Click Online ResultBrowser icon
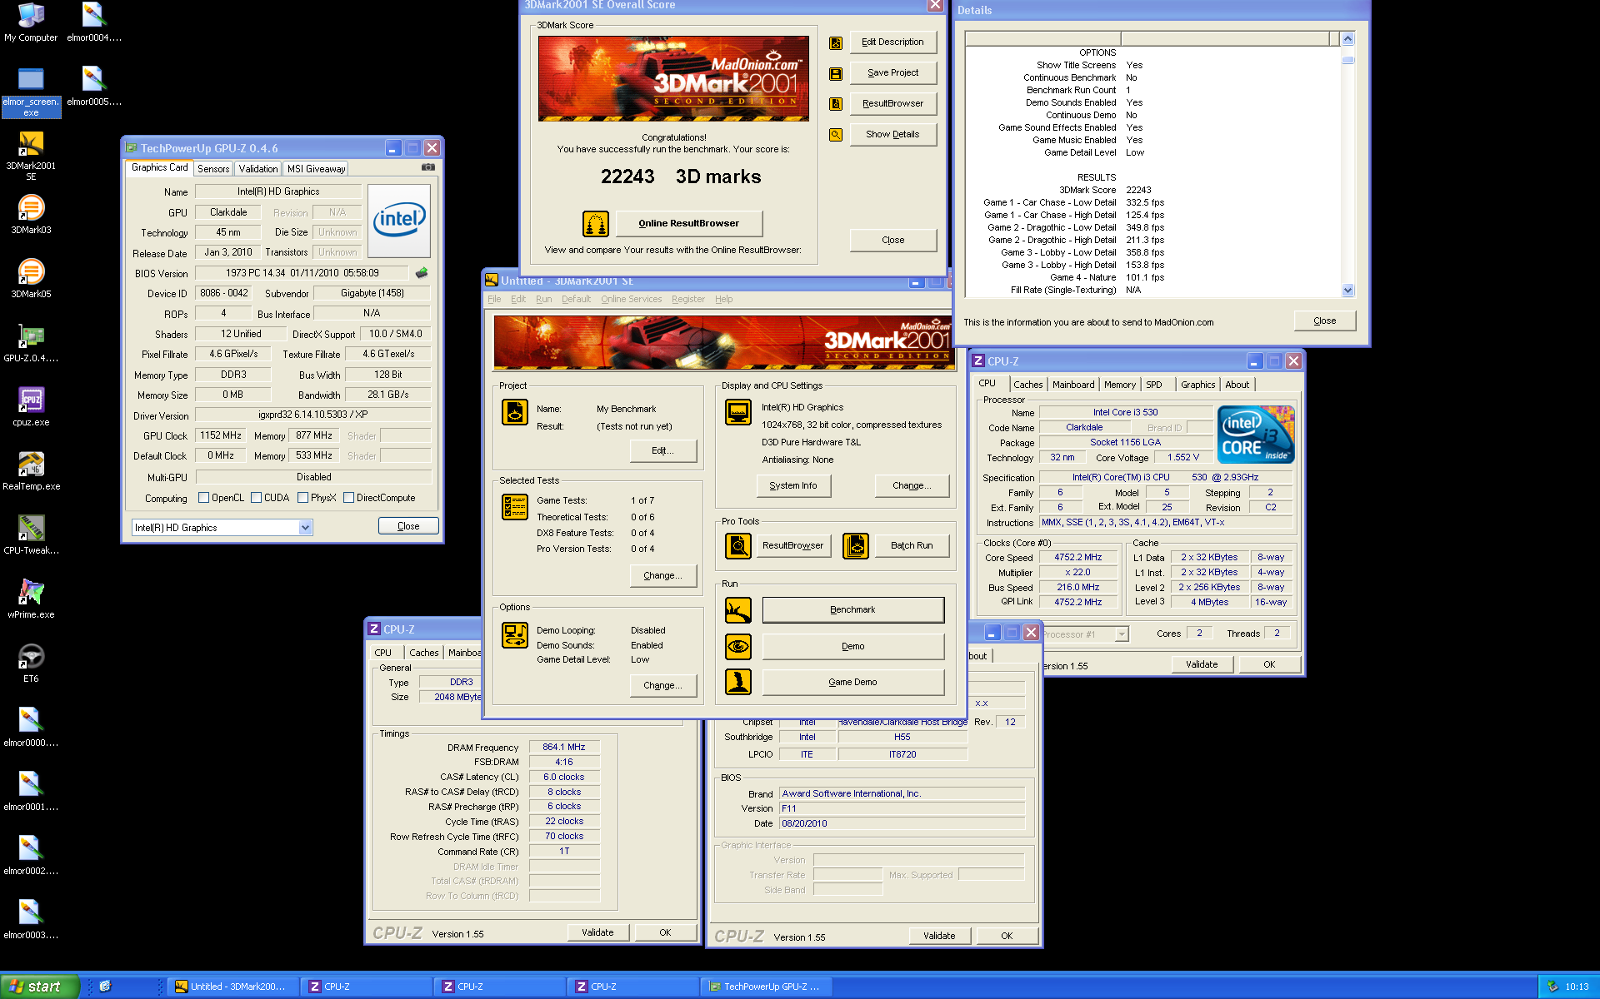Screen dimensions: 1600x999 click(x=595, y=223)
